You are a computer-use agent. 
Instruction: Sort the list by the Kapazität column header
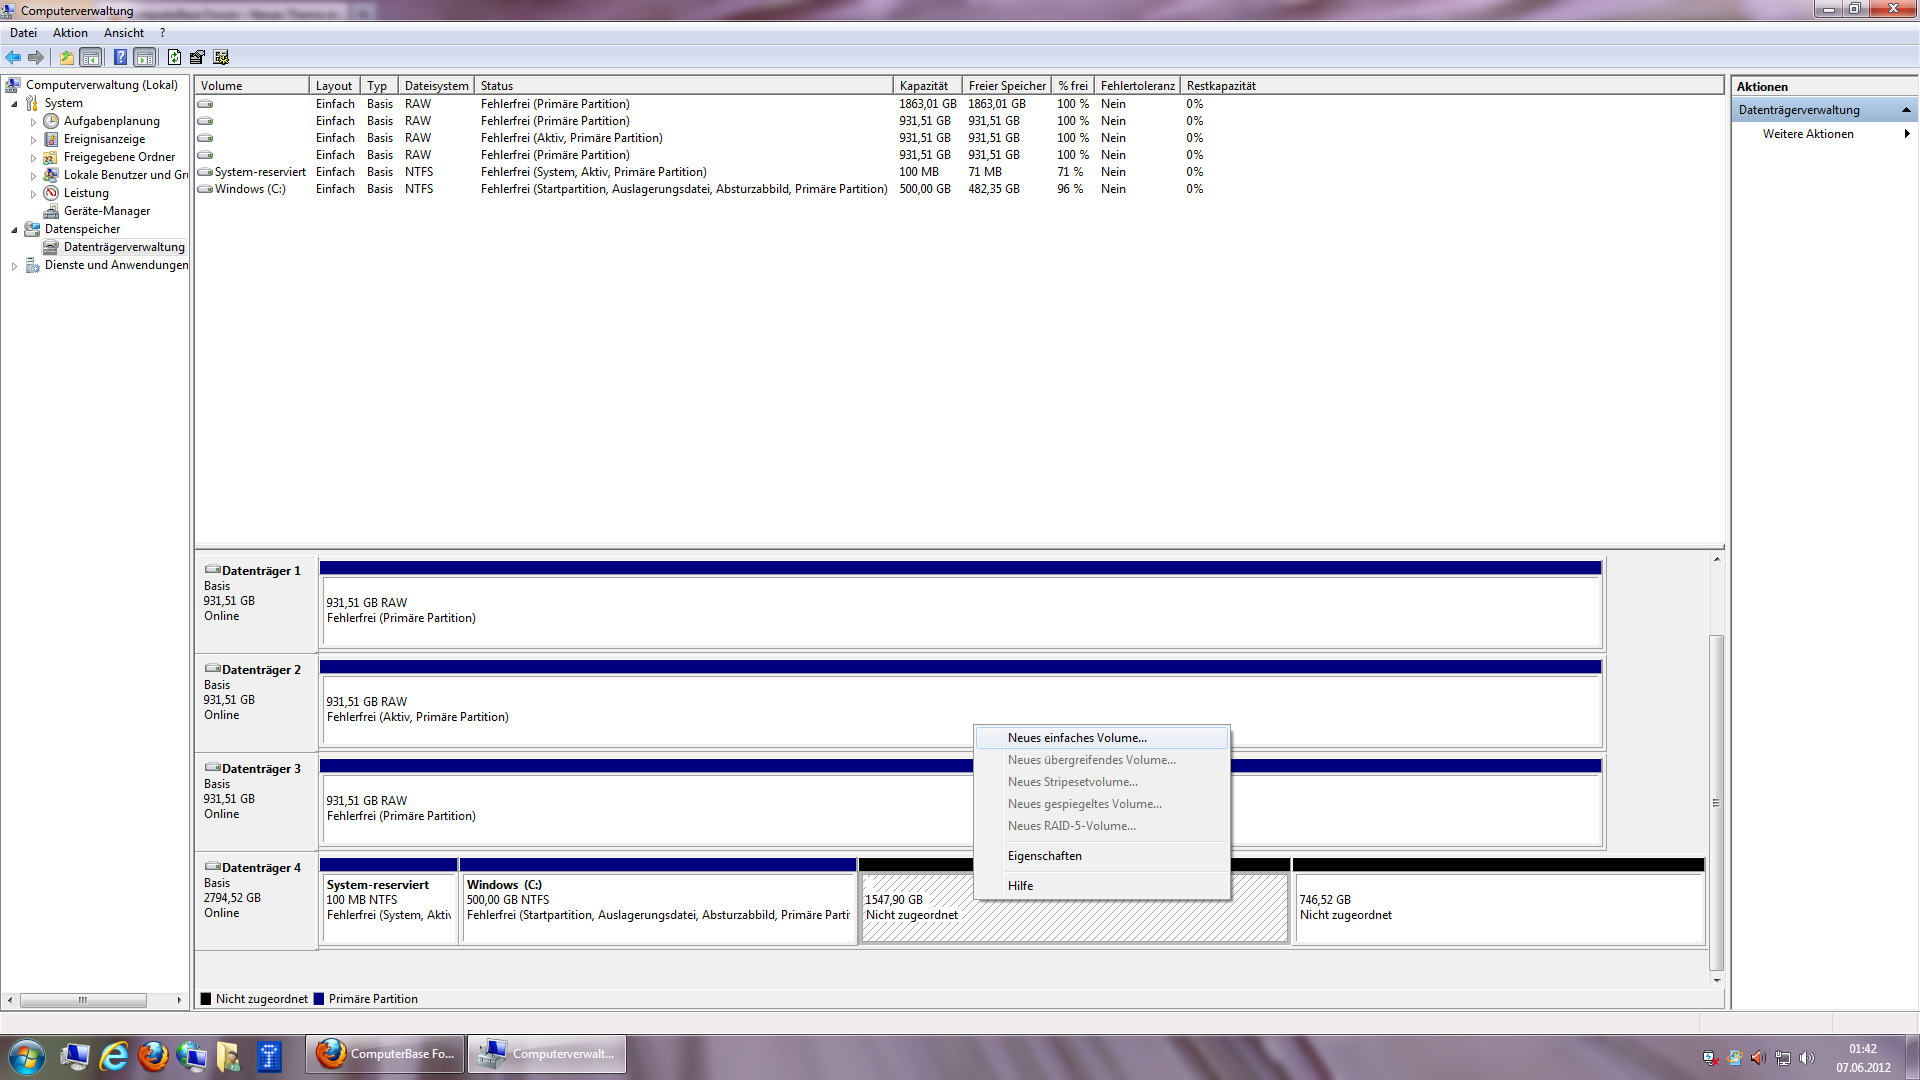924,86
